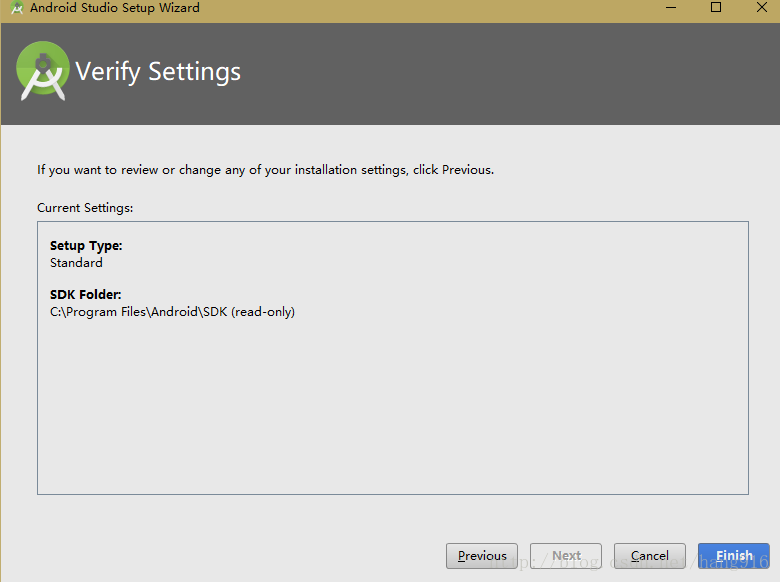Close the Setup Wizard window
Screen dimensions: 780x582
pyautogui.click(x=762, y=7)
